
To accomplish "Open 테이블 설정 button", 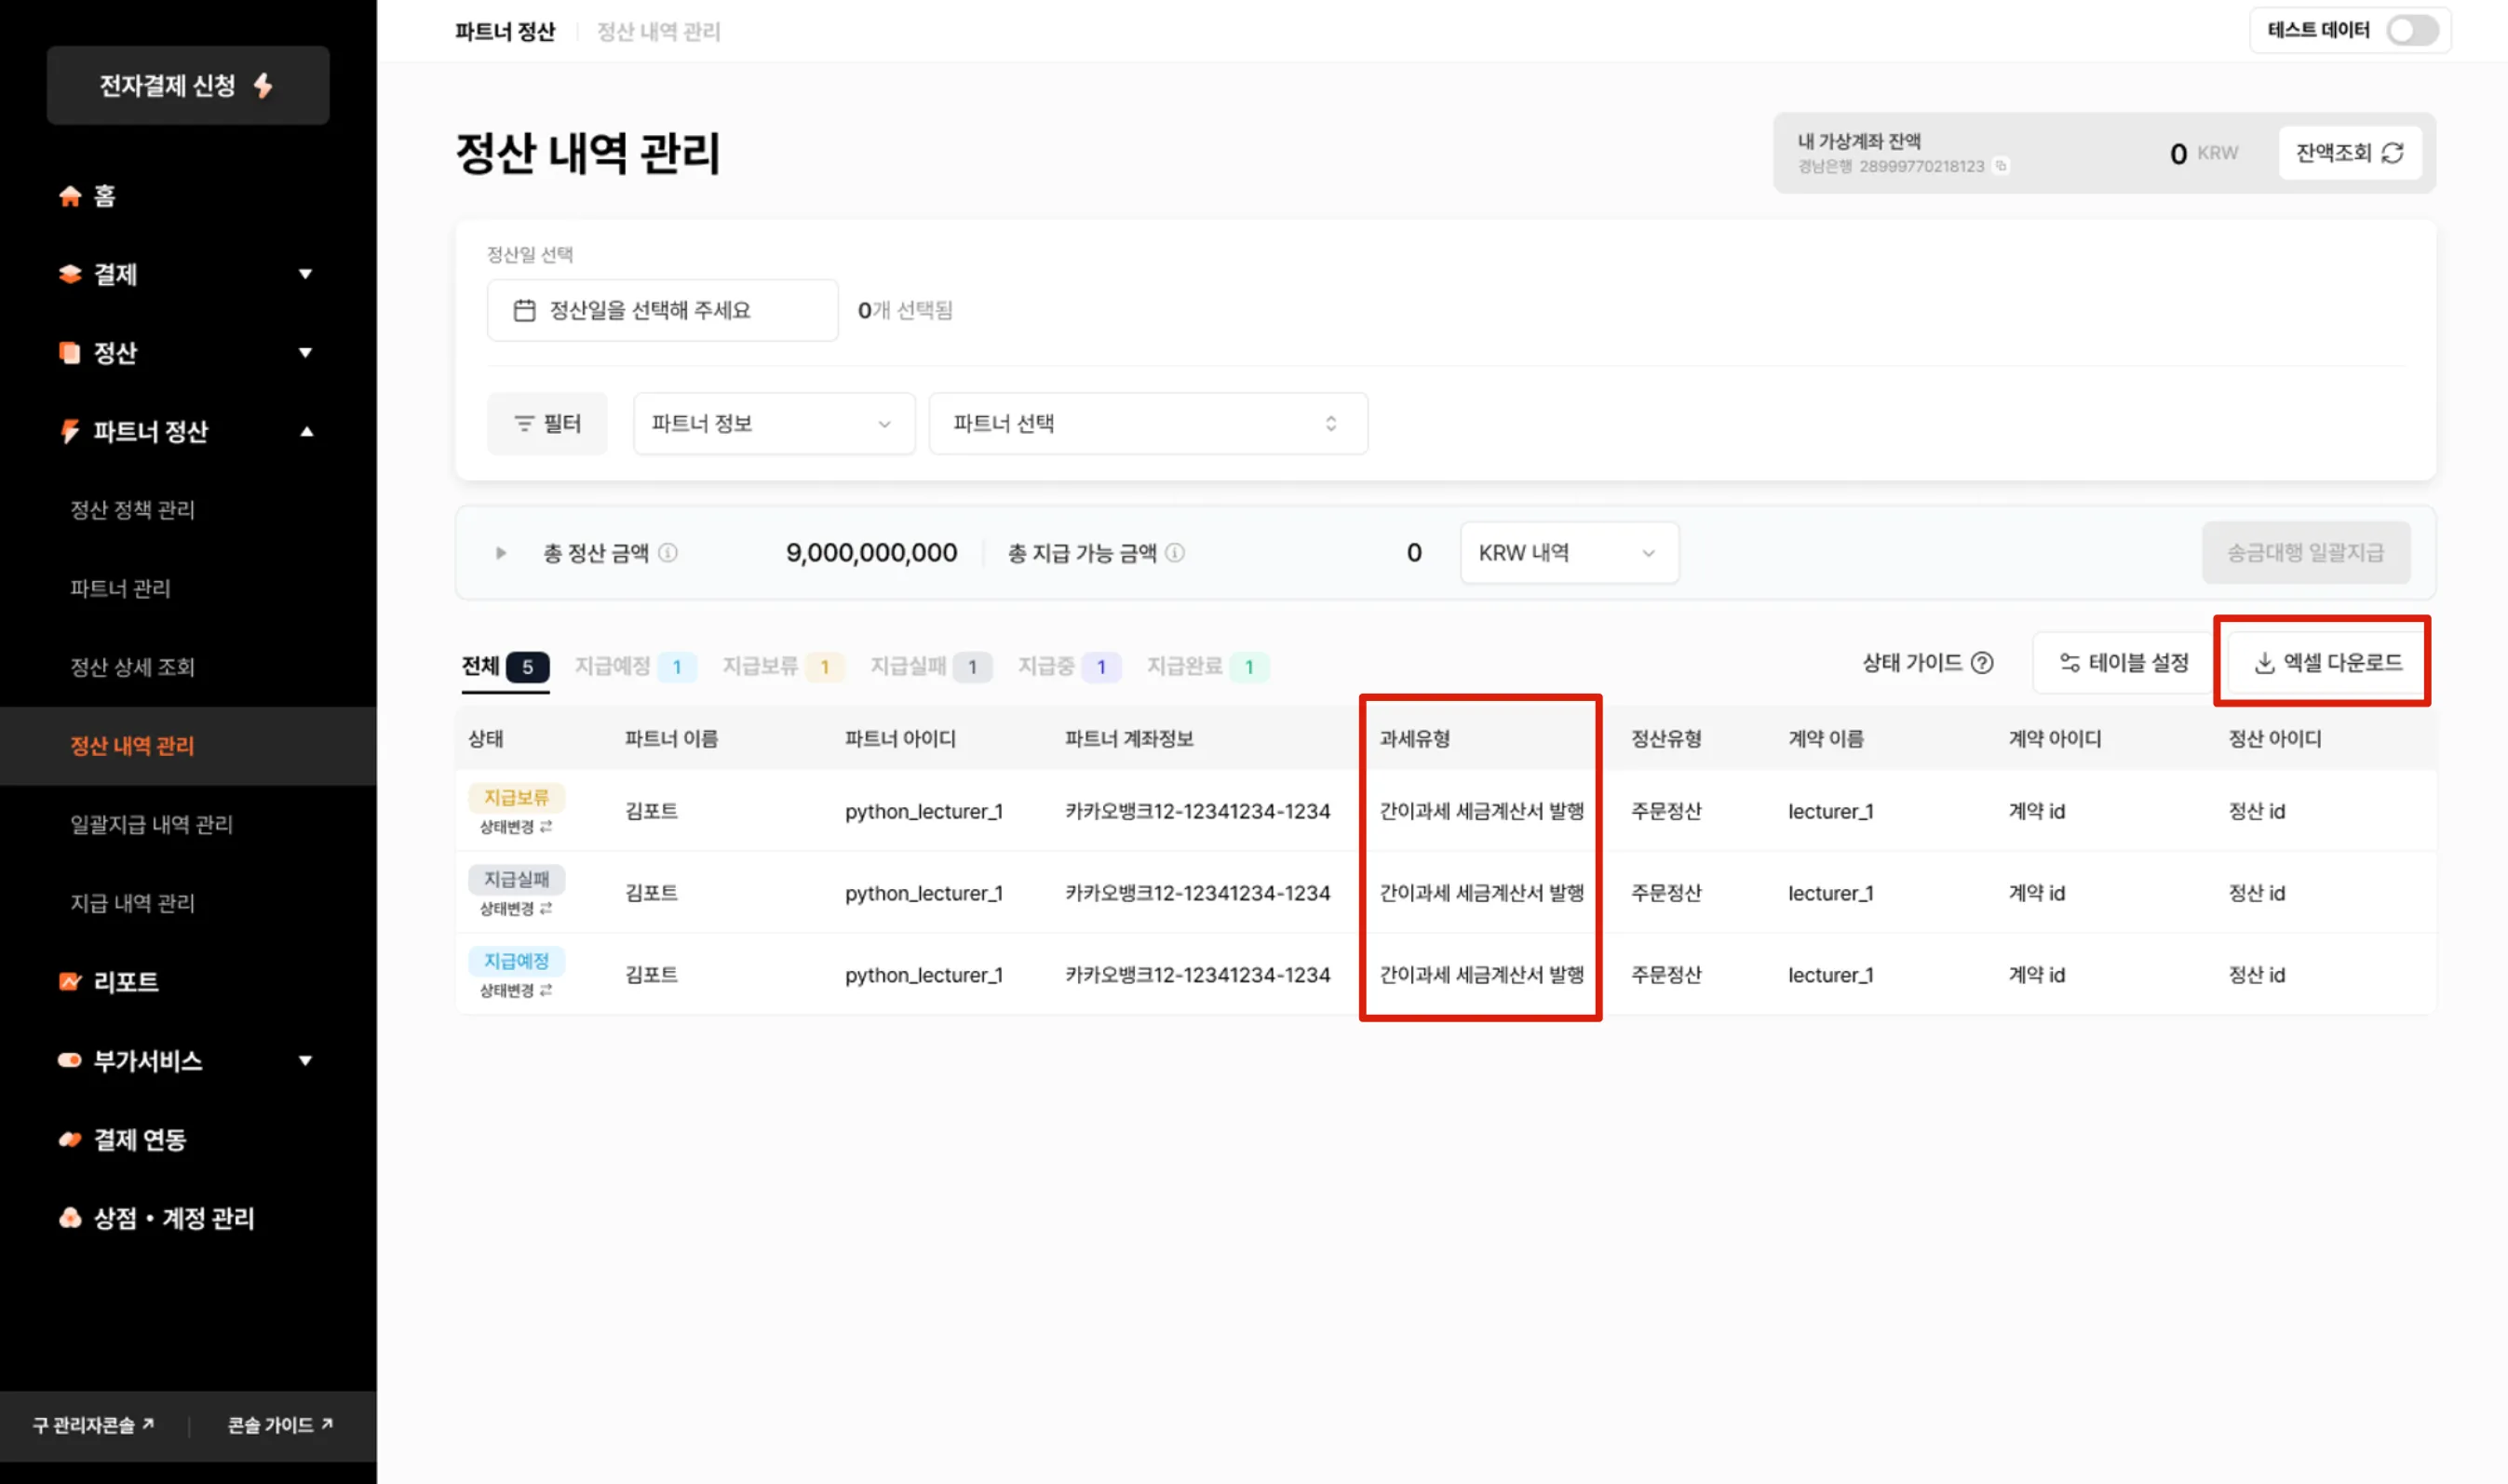I will [x=2124, y=663].
